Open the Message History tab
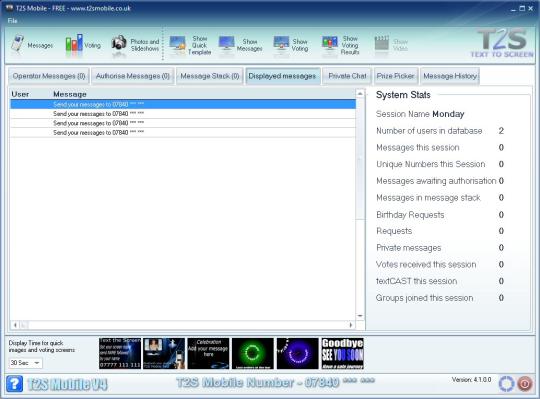Screen dimensions: 540x399 (x=450, y=76)
